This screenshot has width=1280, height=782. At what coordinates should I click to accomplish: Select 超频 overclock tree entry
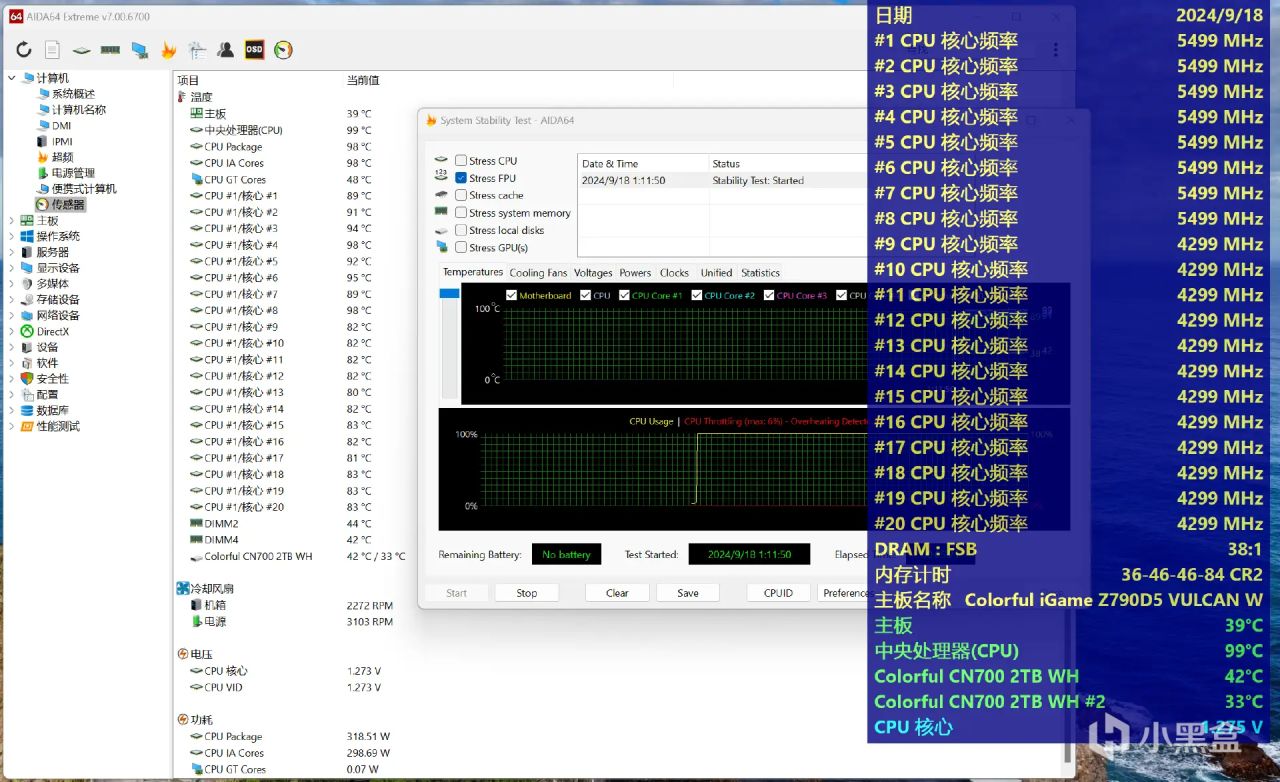[62, 157]
